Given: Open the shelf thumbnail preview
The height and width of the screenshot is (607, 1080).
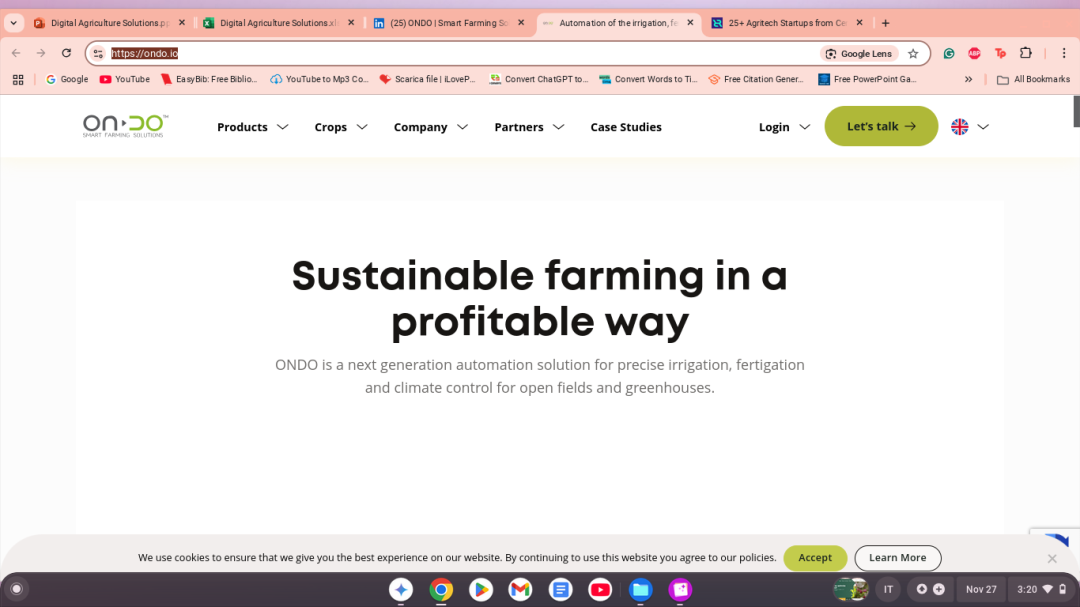Looking at the screenshot, I should coord(851,589).
